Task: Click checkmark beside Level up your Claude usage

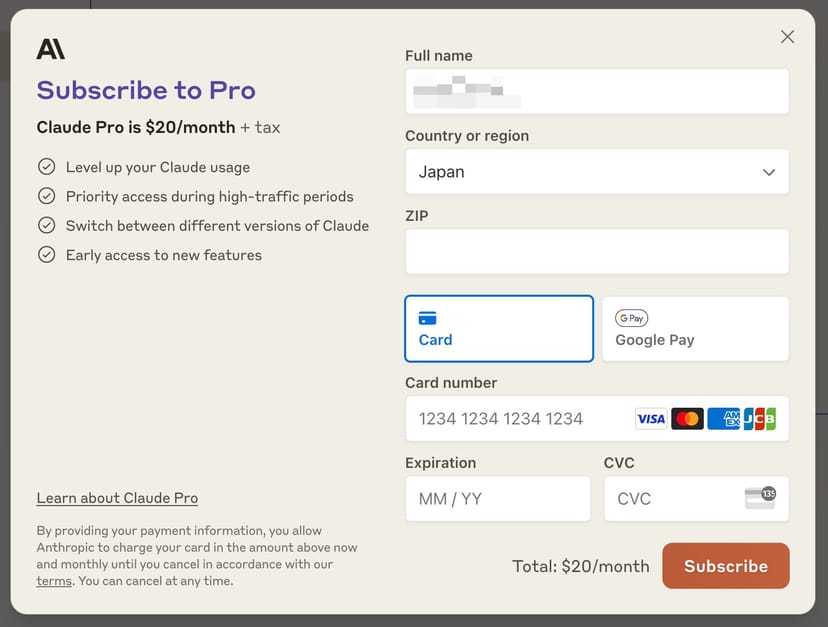Action: pos(46,167)
